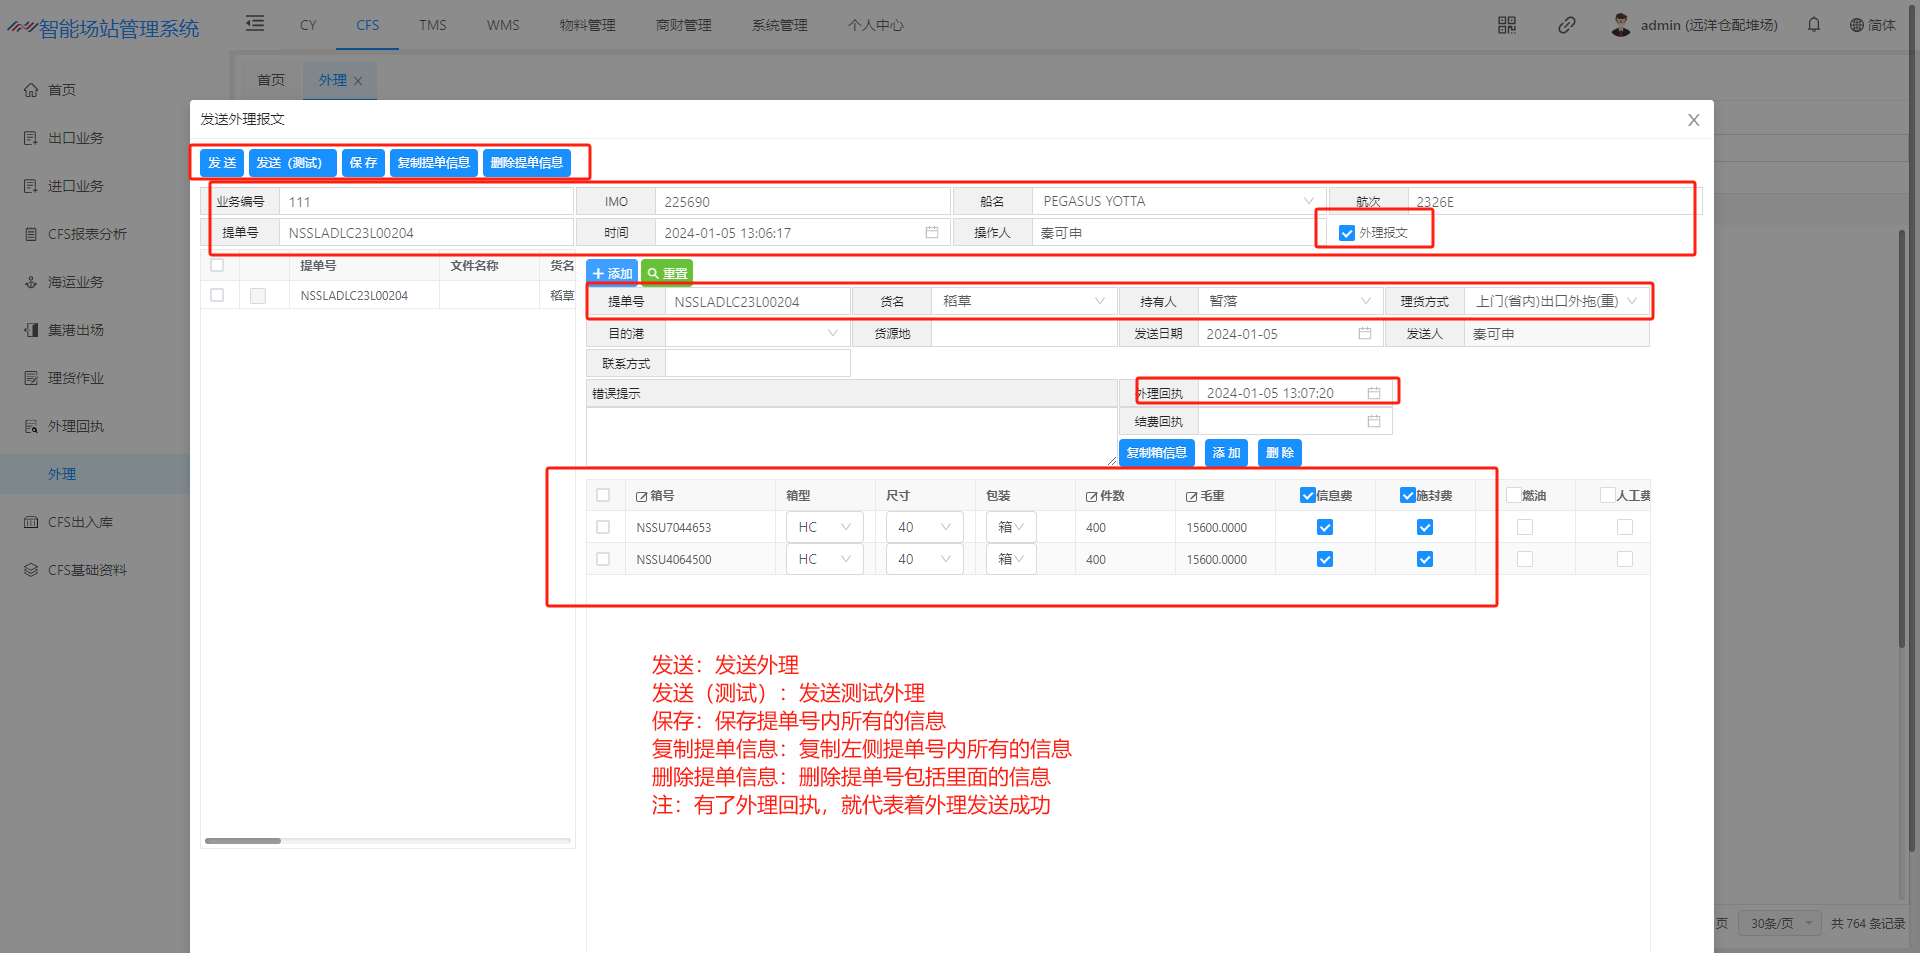Click the link chain icon in header
Viewport: 1920px width, 953px height.
pyautogui.click(x=1566, y=25)
